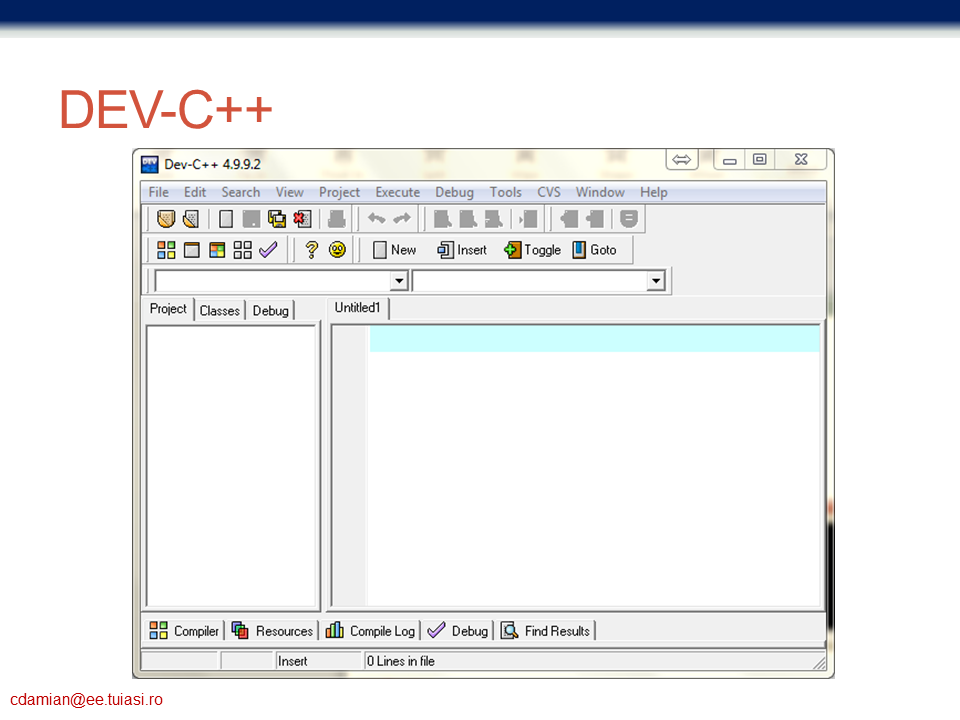Open the bottom Debug tab with checkmark

click(457, 631)
